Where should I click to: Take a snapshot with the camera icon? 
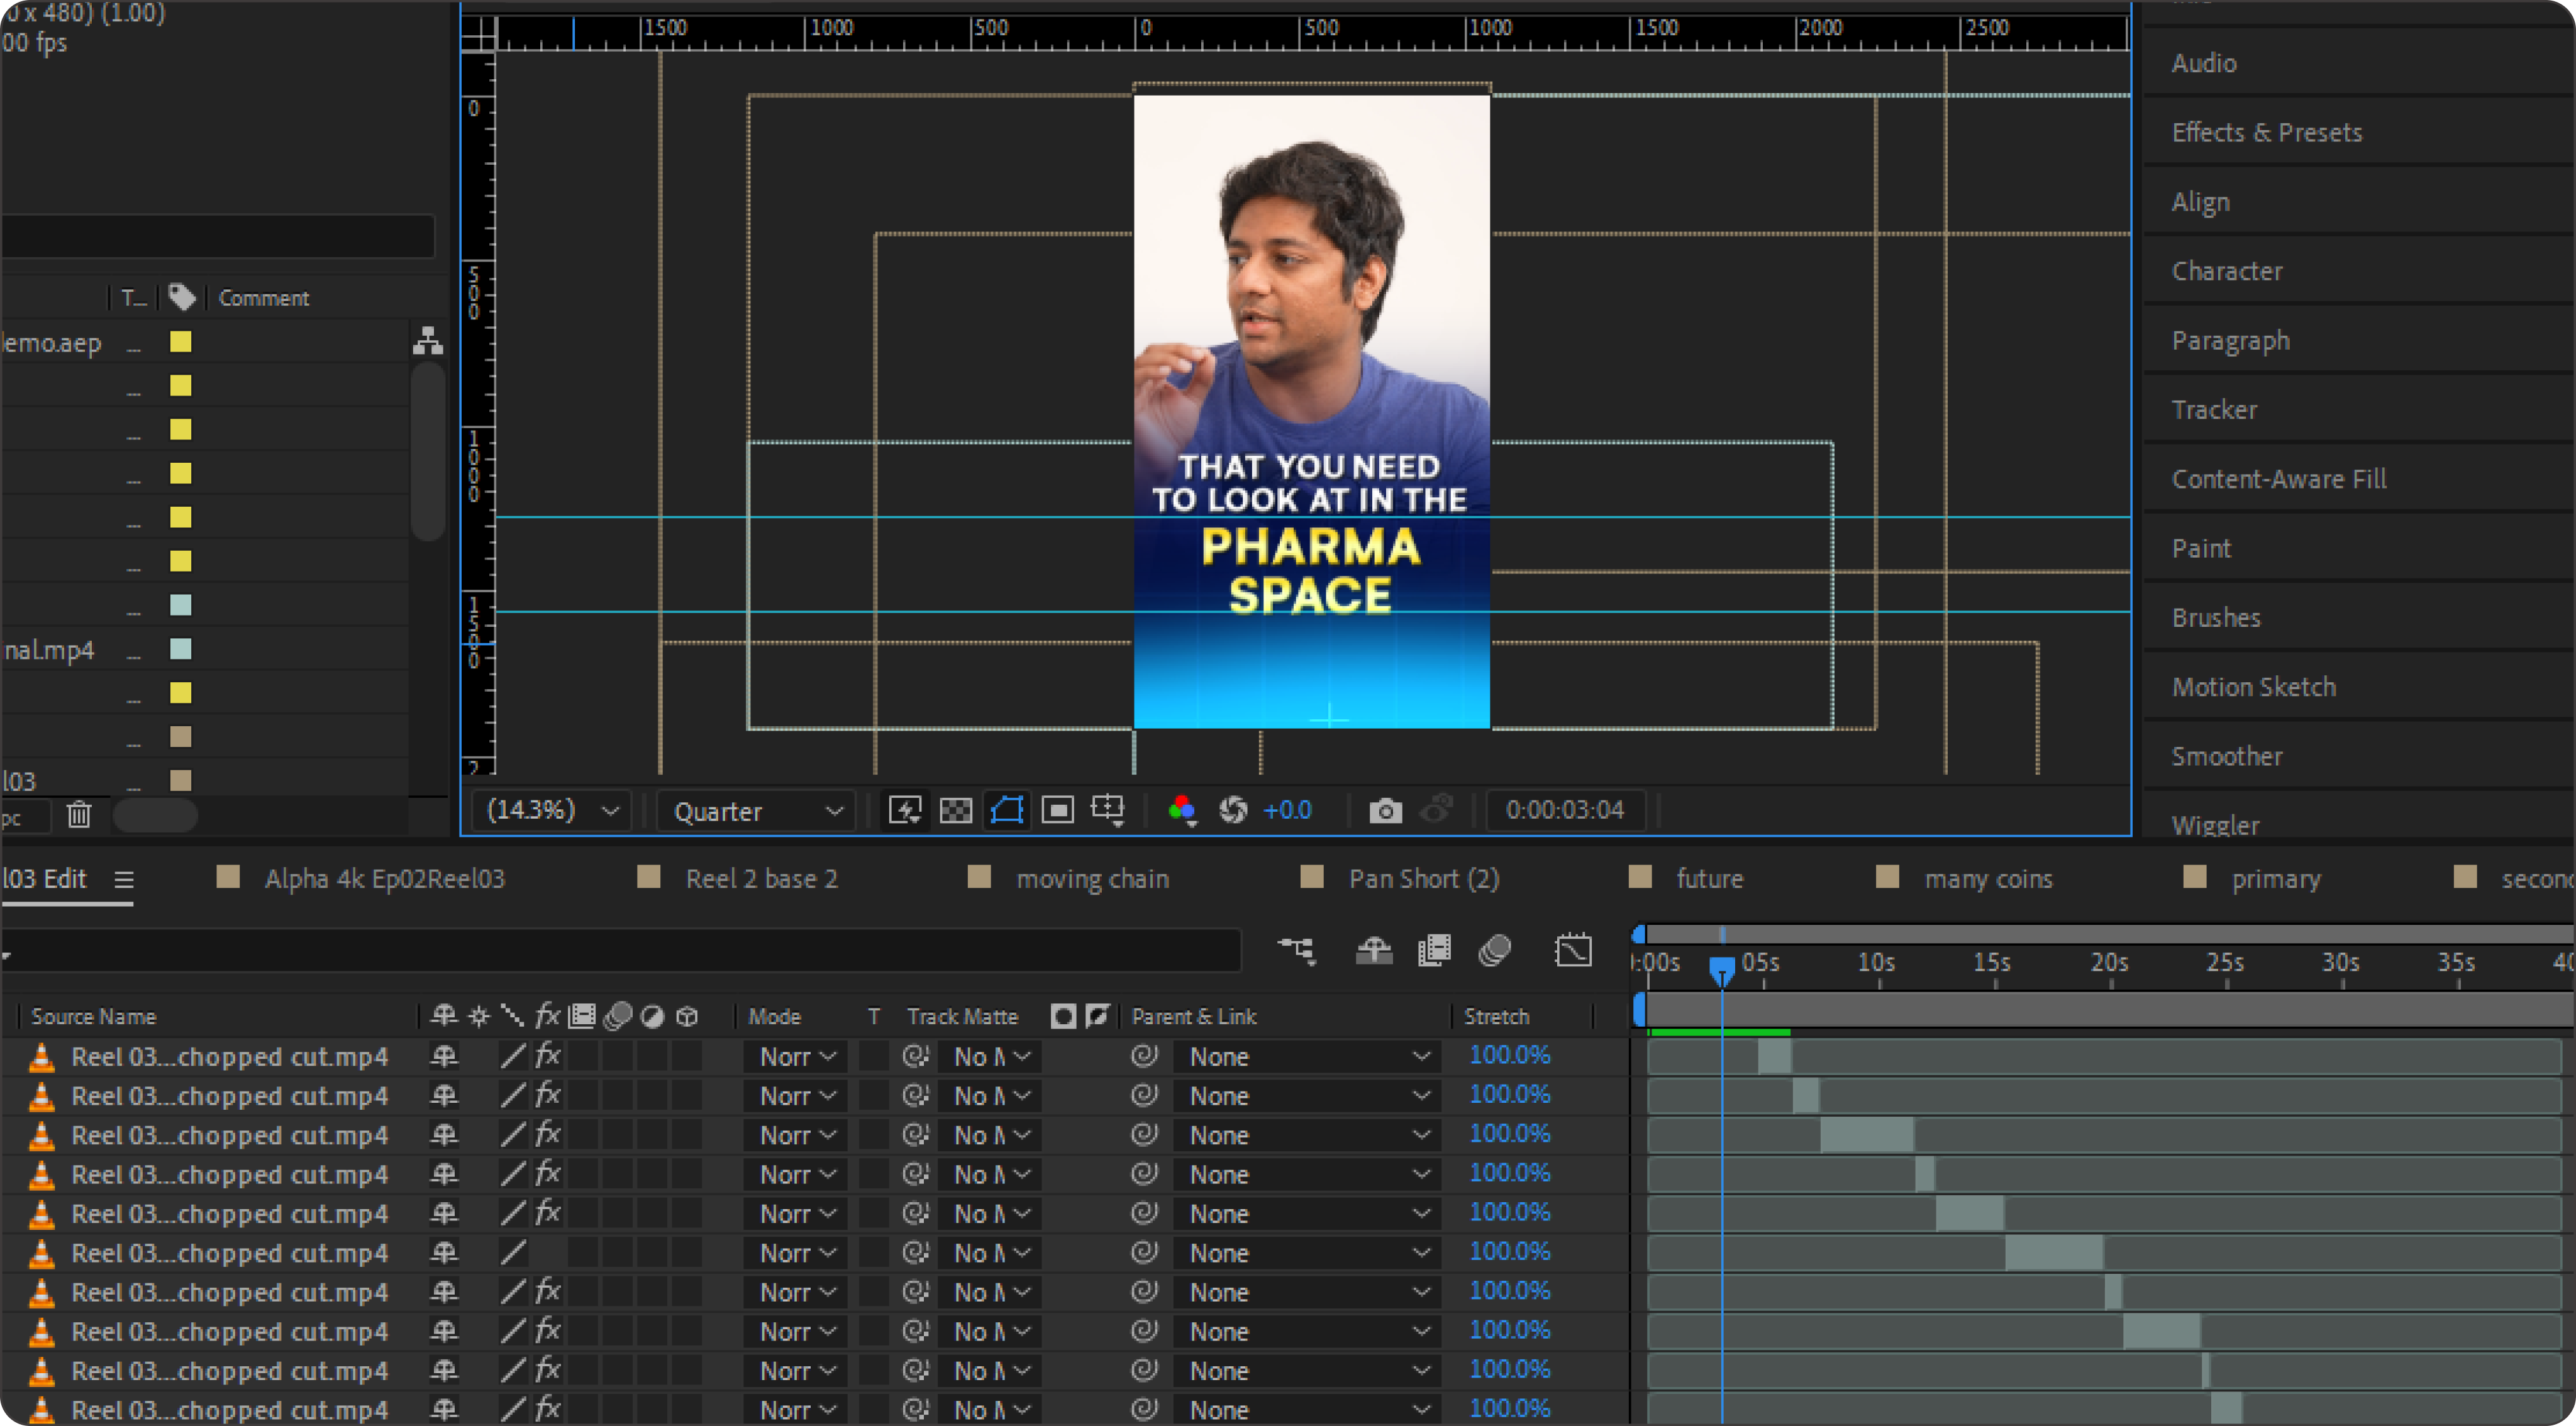pyautogui.click(x=1385, y=810)
